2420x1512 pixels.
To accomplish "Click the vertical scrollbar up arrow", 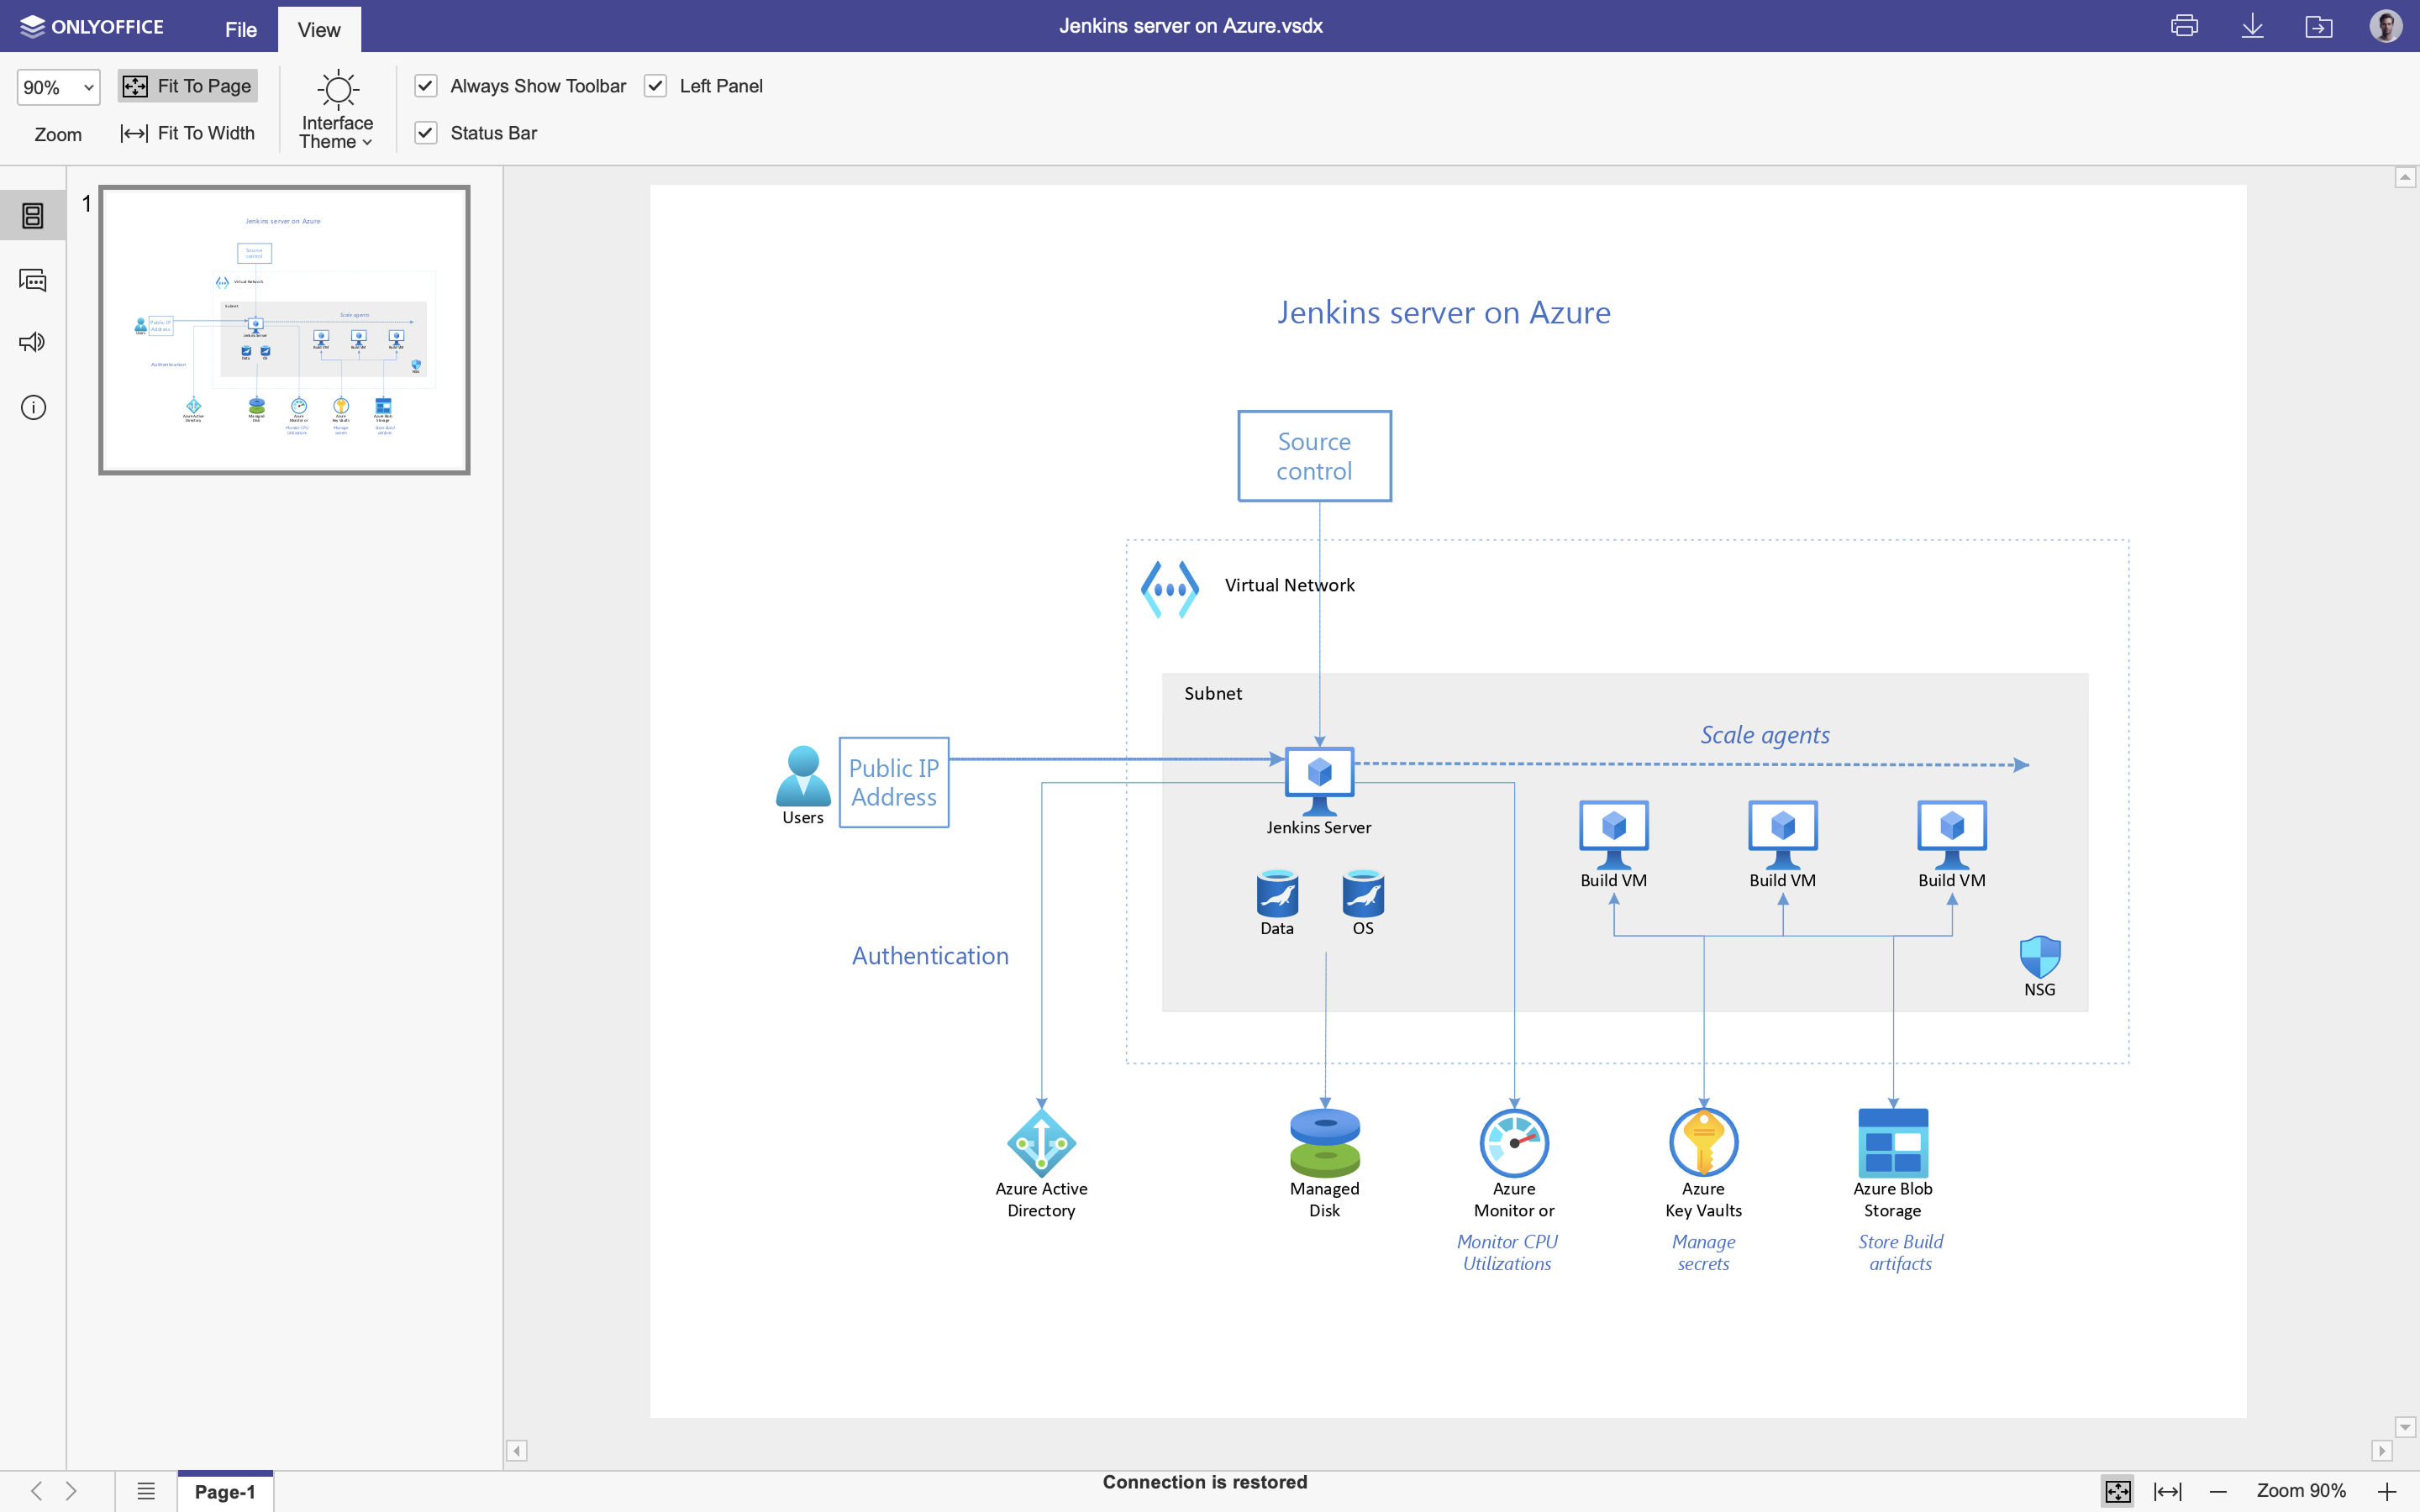I will pyautogui.click(x=2405, y=178).
